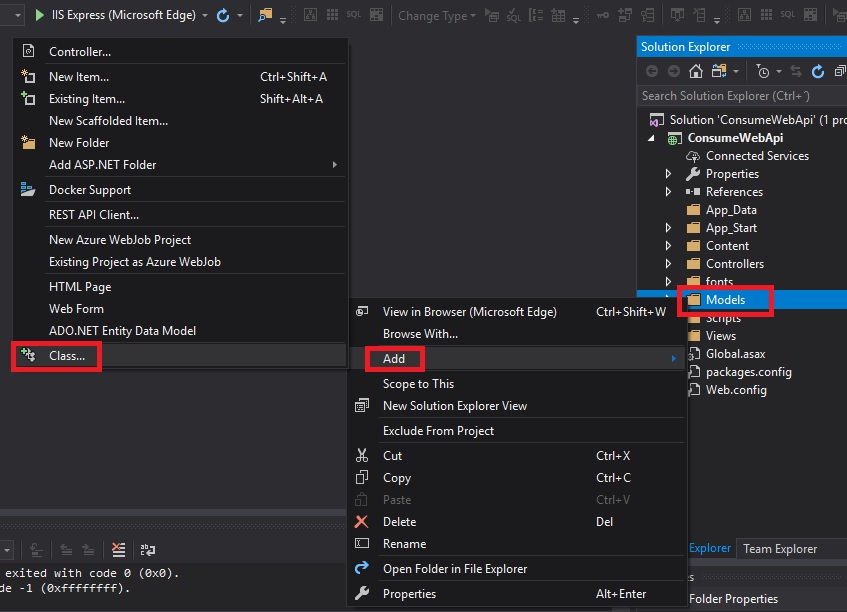Click the pending changes clock icon
Viewport: 847px width, 612px height.
pos(763,71)
